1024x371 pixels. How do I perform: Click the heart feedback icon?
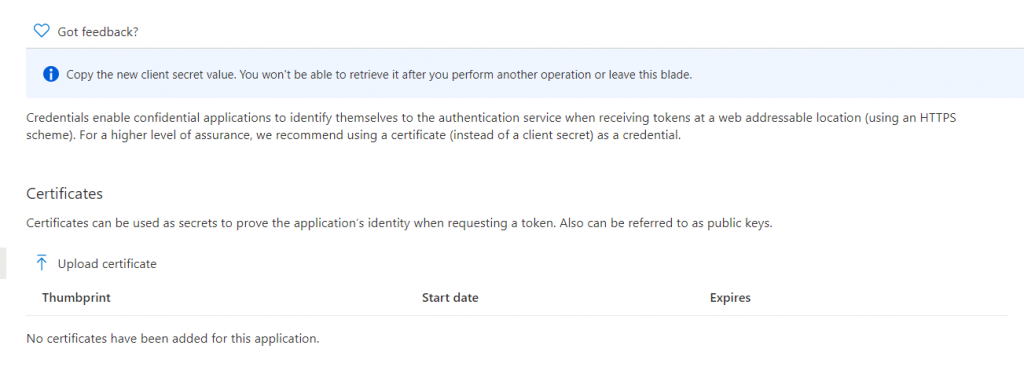coord(41,31)
